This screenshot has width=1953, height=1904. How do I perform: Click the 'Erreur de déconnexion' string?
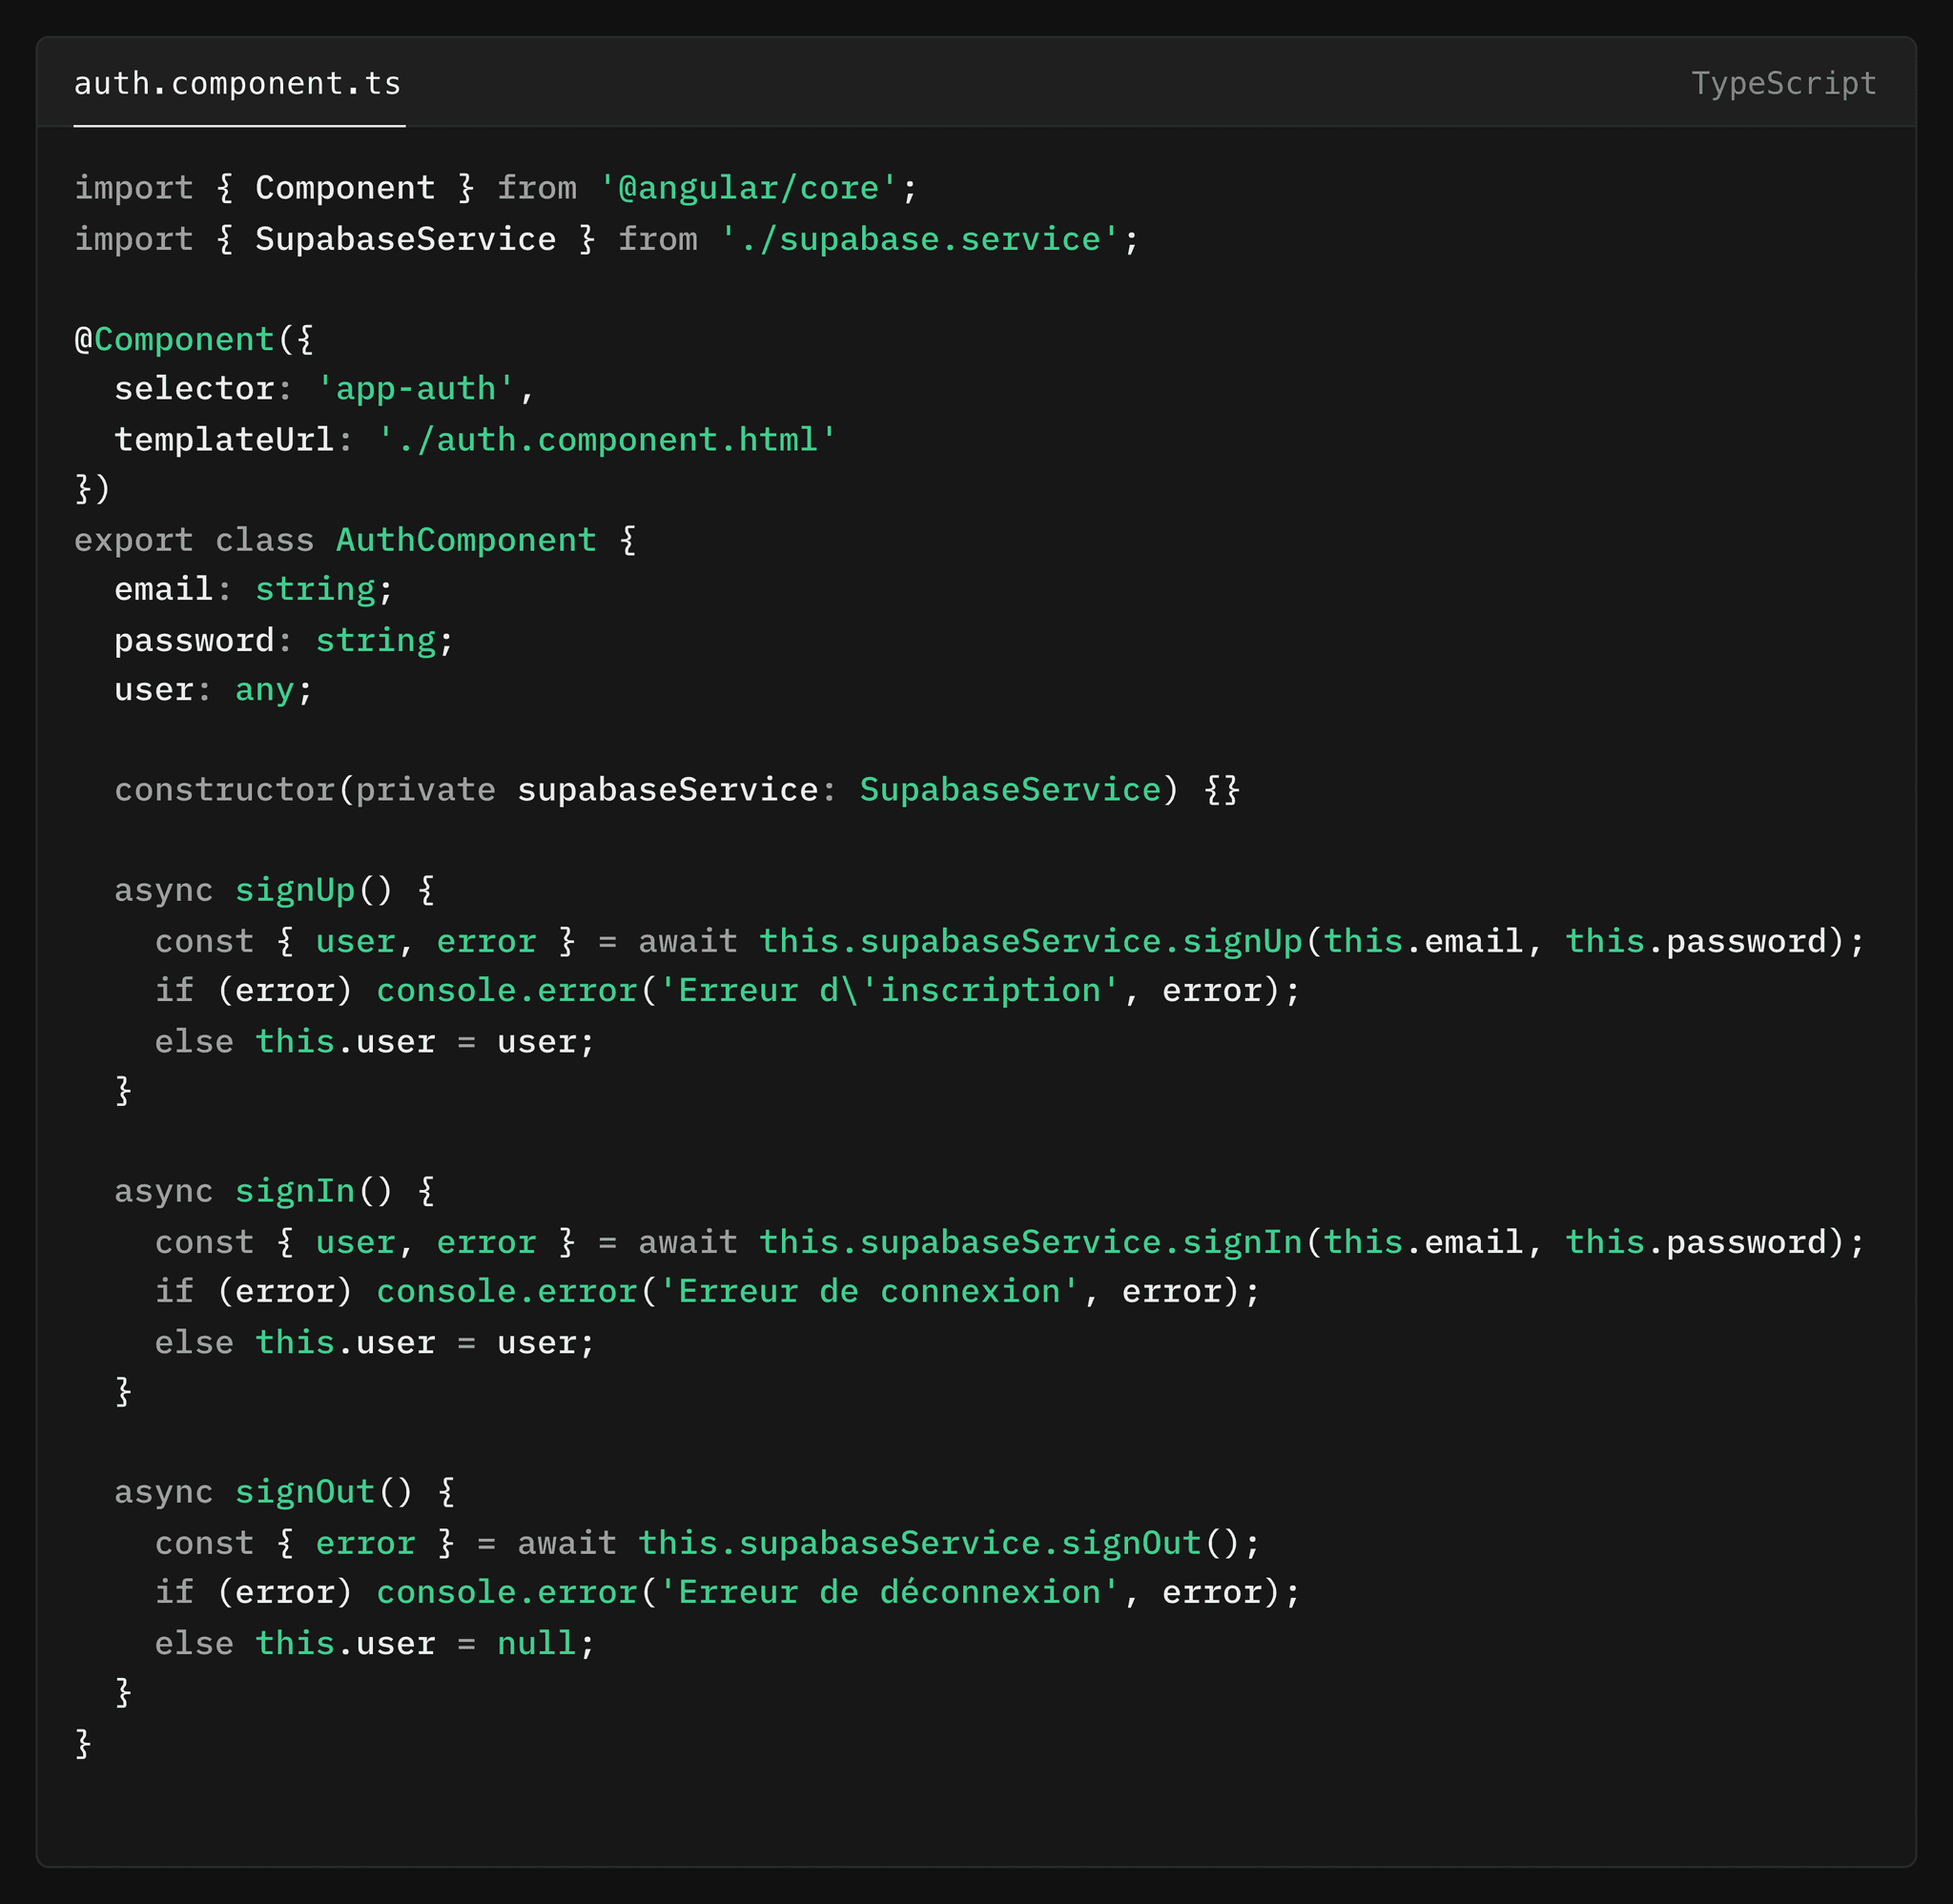pos(889,1593)
